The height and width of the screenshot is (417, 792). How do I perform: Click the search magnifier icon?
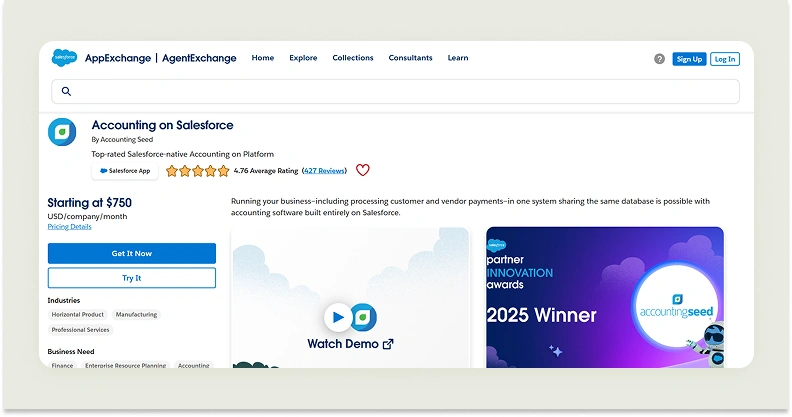(67, 91)
